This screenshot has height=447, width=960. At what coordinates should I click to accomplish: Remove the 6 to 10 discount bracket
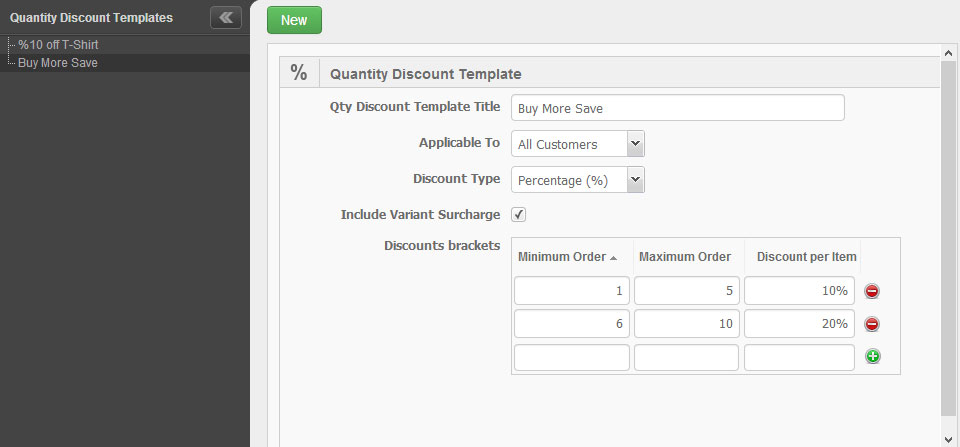(x=872, y=324)
